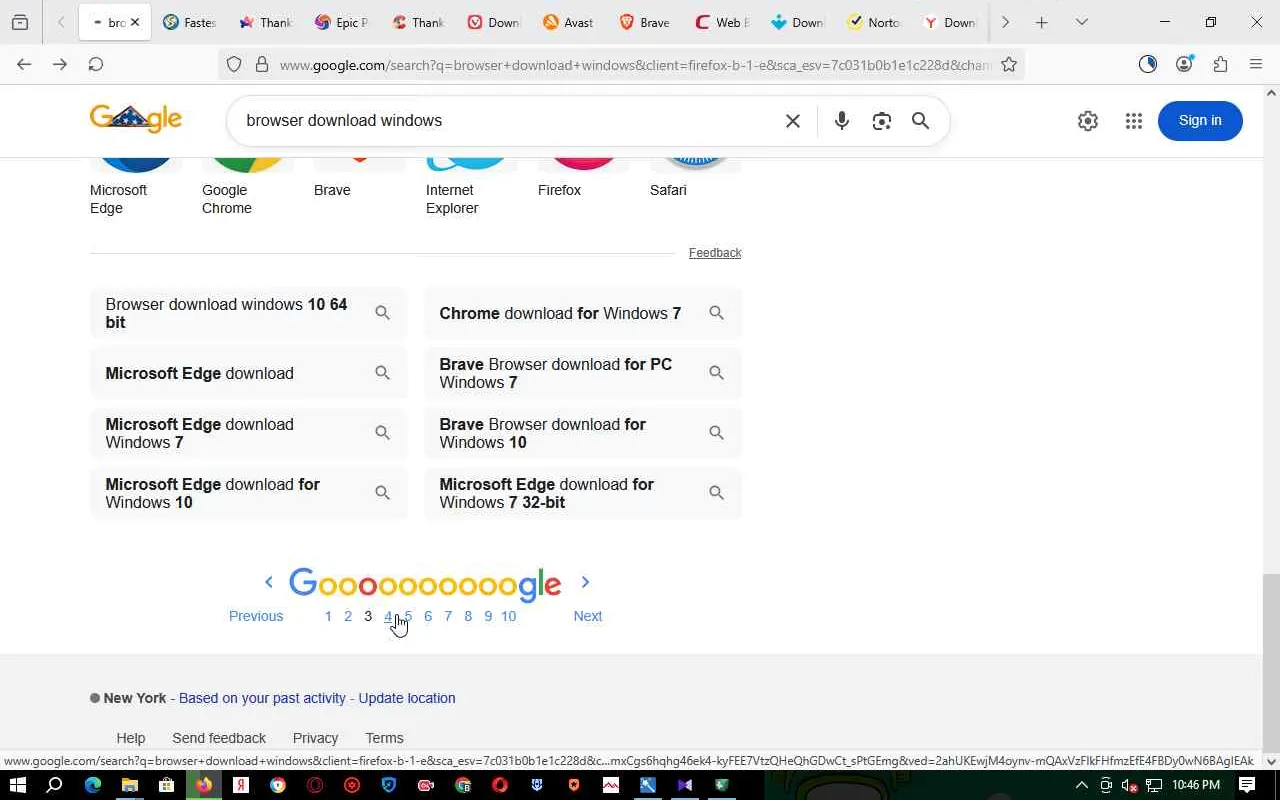
Task: Open the Firefox application menu
Action: click(x=1256, y=64)
